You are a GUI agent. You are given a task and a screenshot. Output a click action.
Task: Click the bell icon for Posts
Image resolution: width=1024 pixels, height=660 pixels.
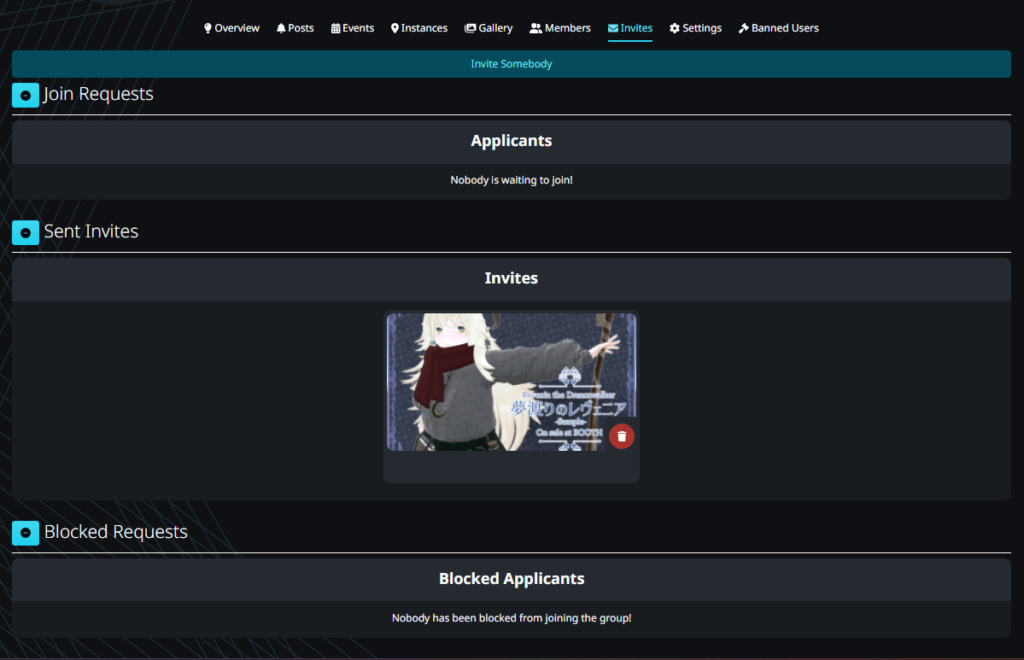tap(281, 28)
